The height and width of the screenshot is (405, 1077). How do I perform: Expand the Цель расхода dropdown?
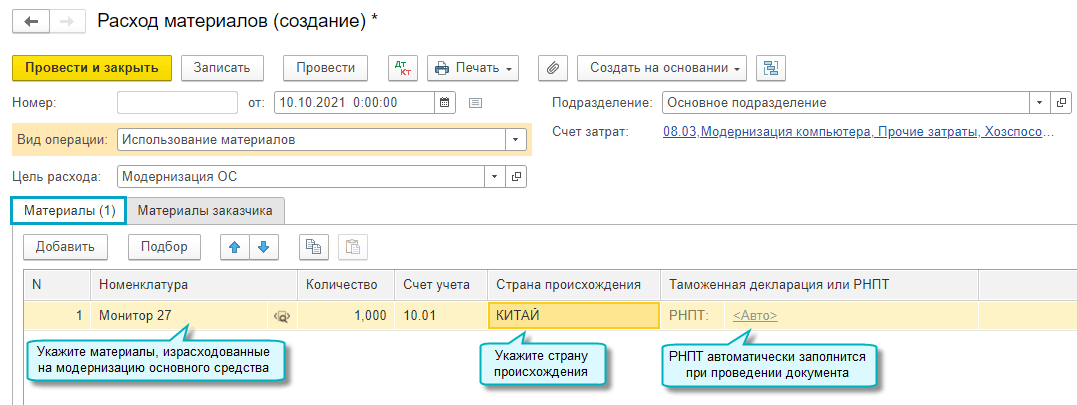[x=494, y=177]
